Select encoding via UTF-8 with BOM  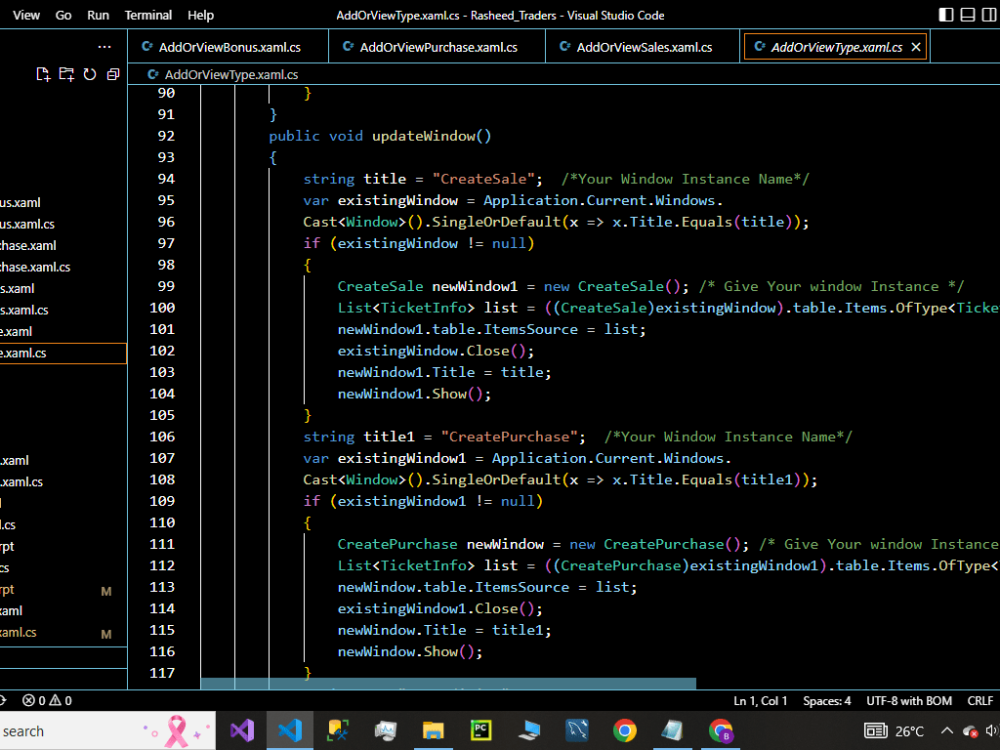point(909,701)
